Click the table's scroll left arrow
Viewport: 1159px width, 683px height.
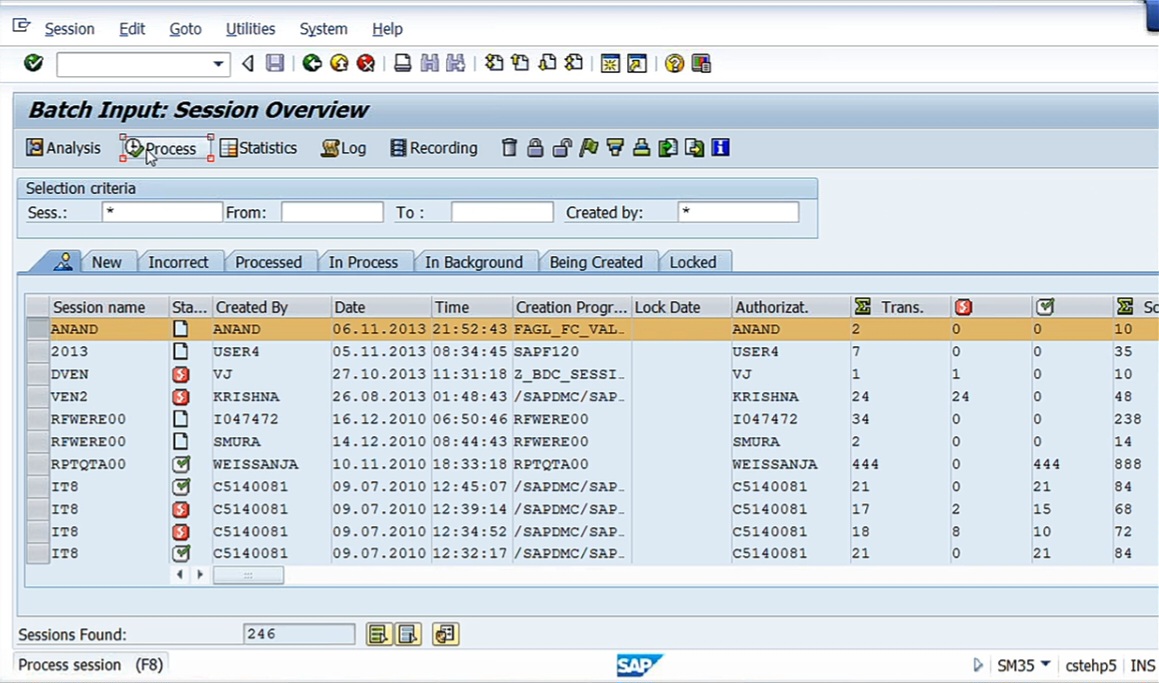pyautogui.click(x=180, y=574)
